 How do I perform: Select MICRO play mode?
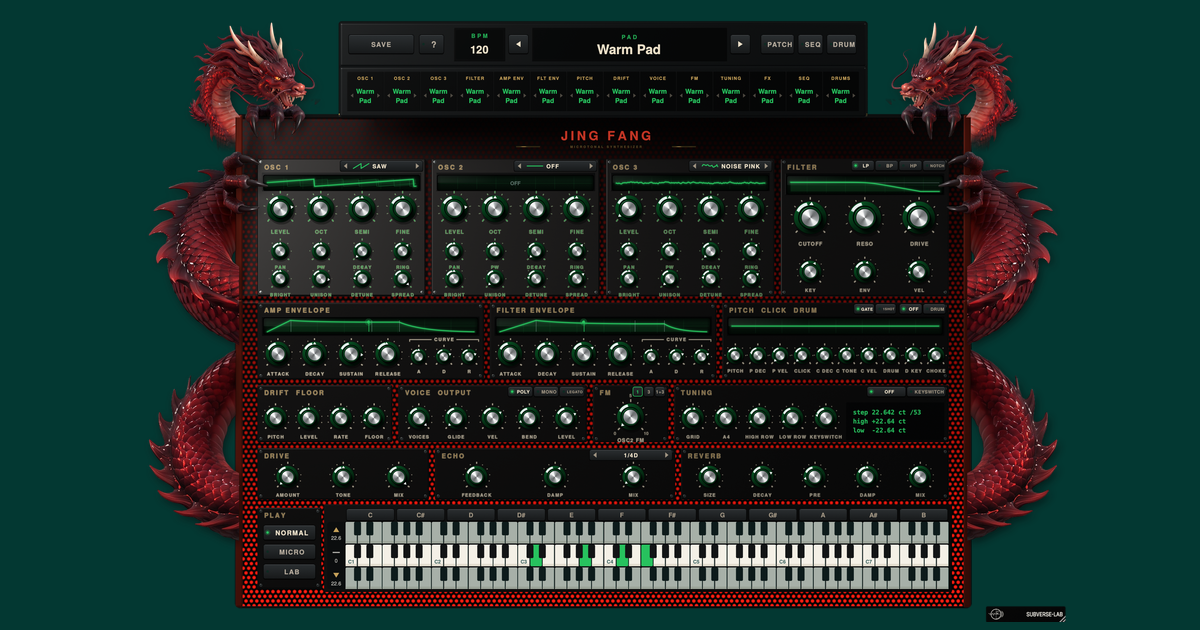coord(289,552)
